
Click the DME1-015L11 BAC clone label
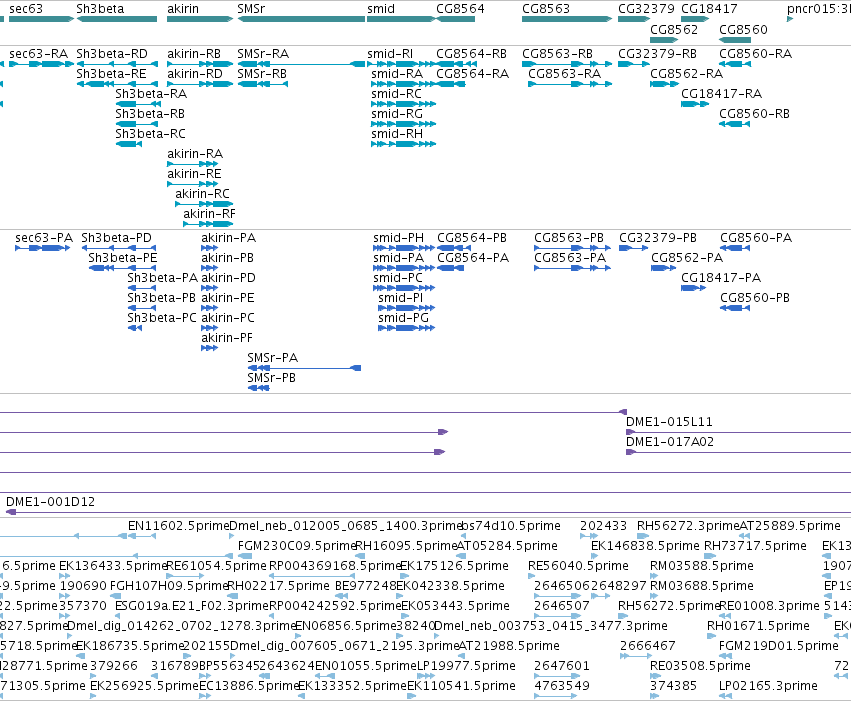click(669, 422)
